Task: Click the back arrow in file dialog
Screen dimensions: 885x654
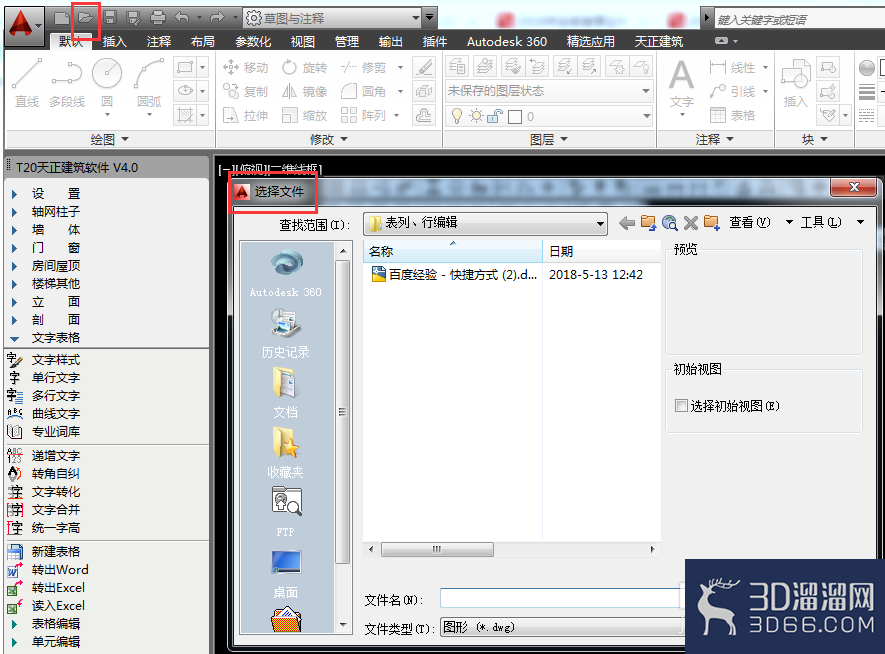Action: [626, 223]
